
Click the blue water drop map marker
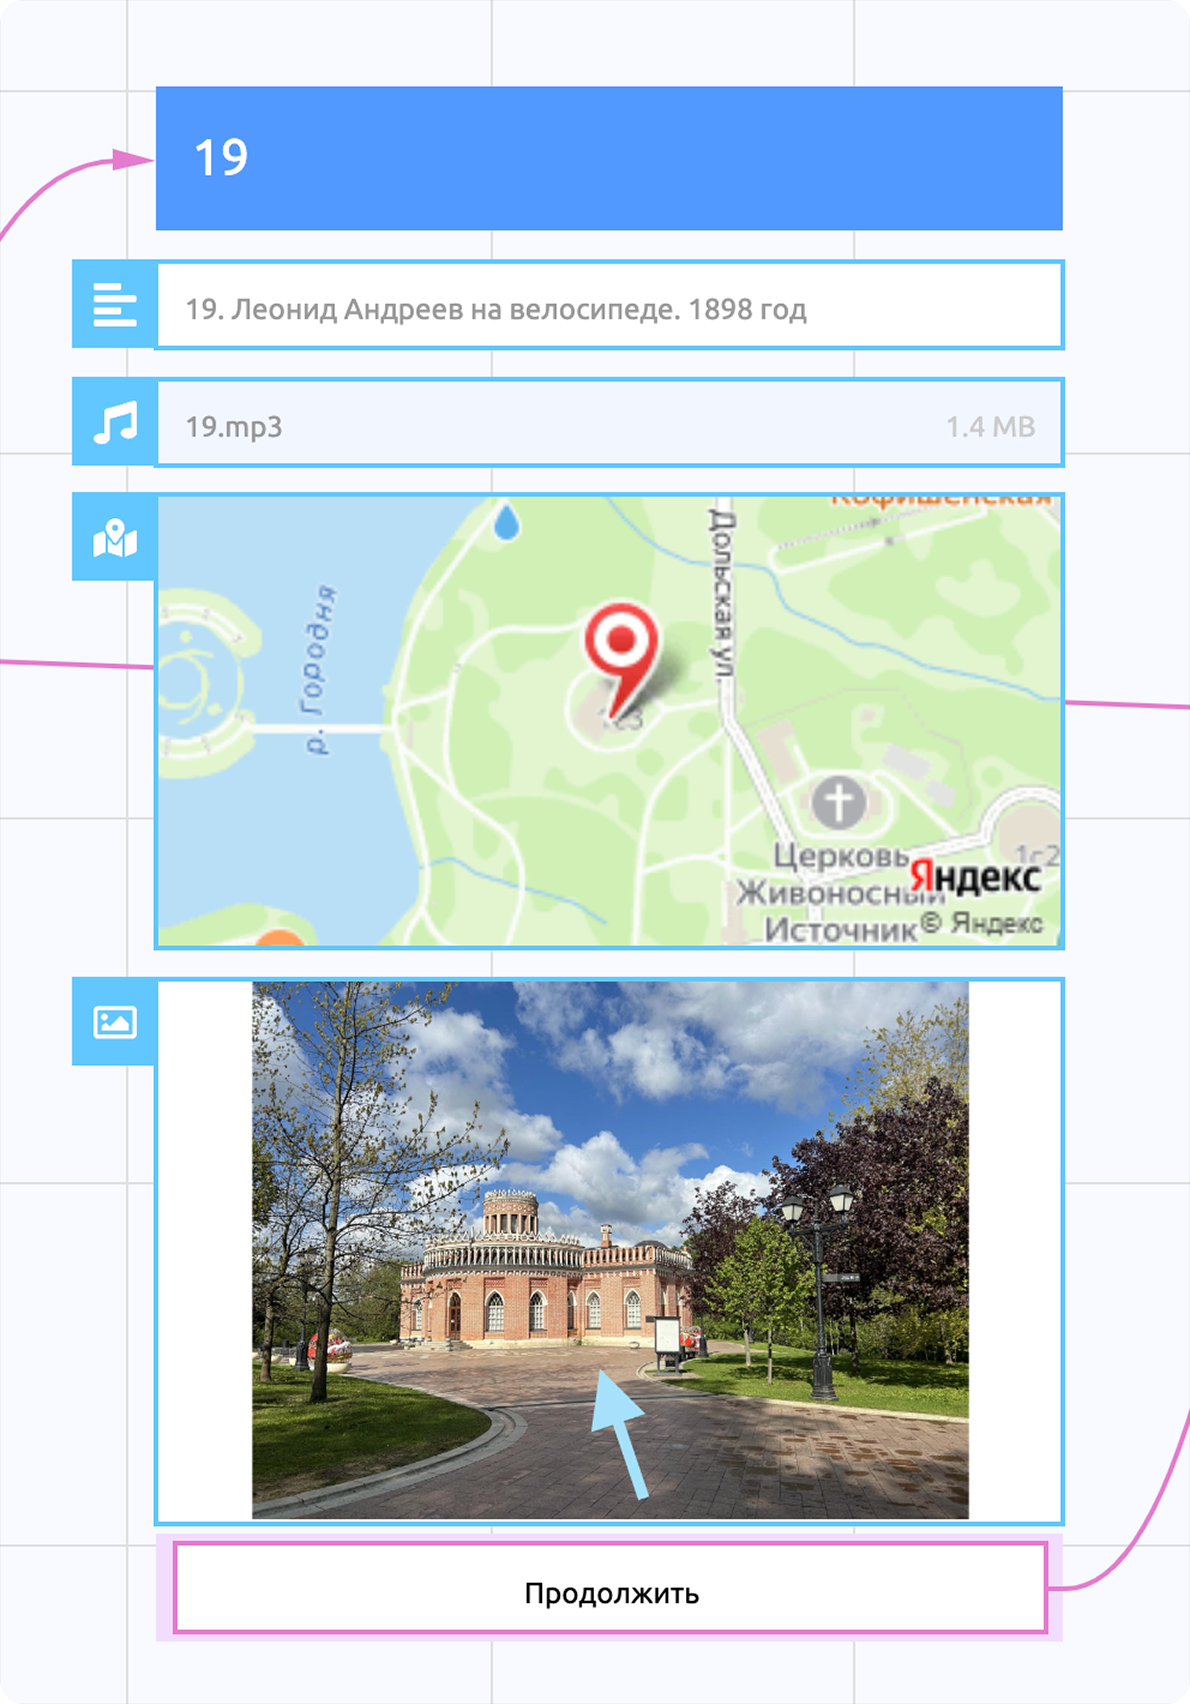coord(507,520)
